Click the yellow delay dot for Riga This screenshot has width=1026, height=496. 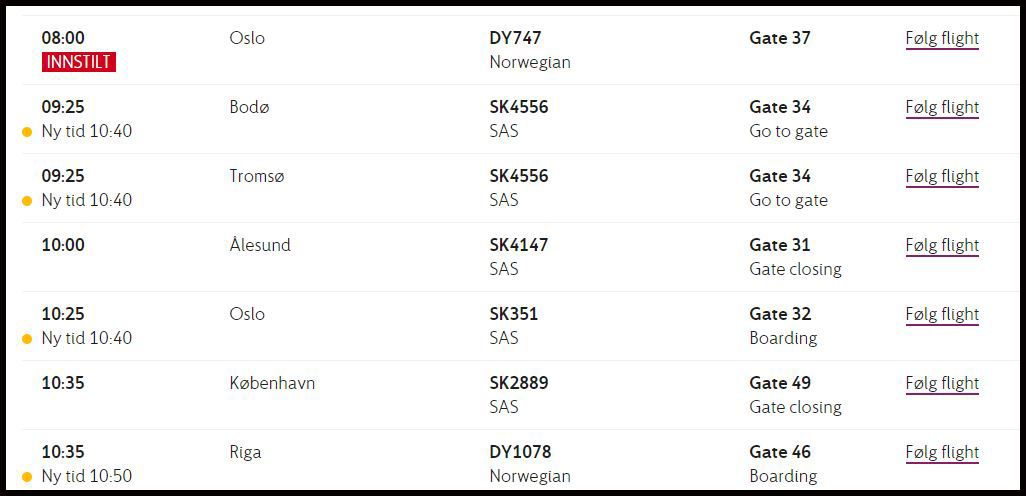[x=27, y=477]
